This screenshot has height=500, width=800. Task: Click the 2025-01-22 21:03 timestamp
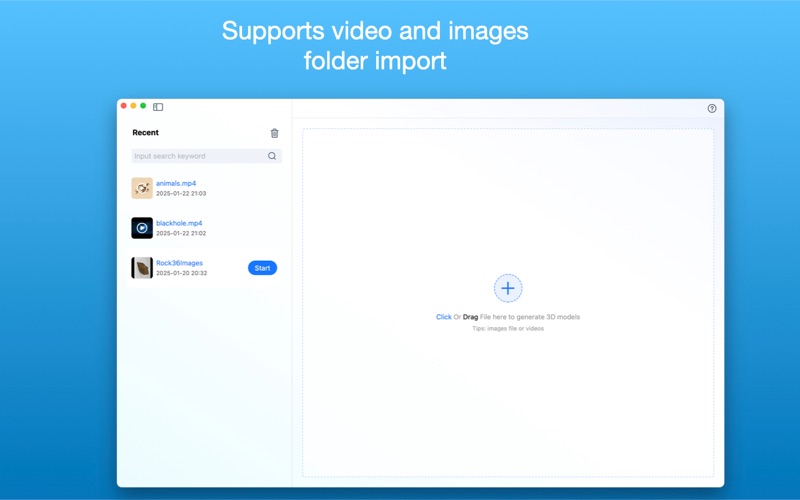(181, 193)
